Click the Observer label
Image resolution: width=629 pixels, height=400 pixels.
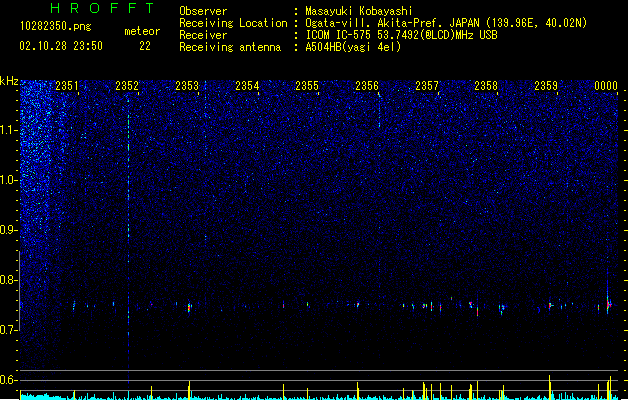click(203, 11)
